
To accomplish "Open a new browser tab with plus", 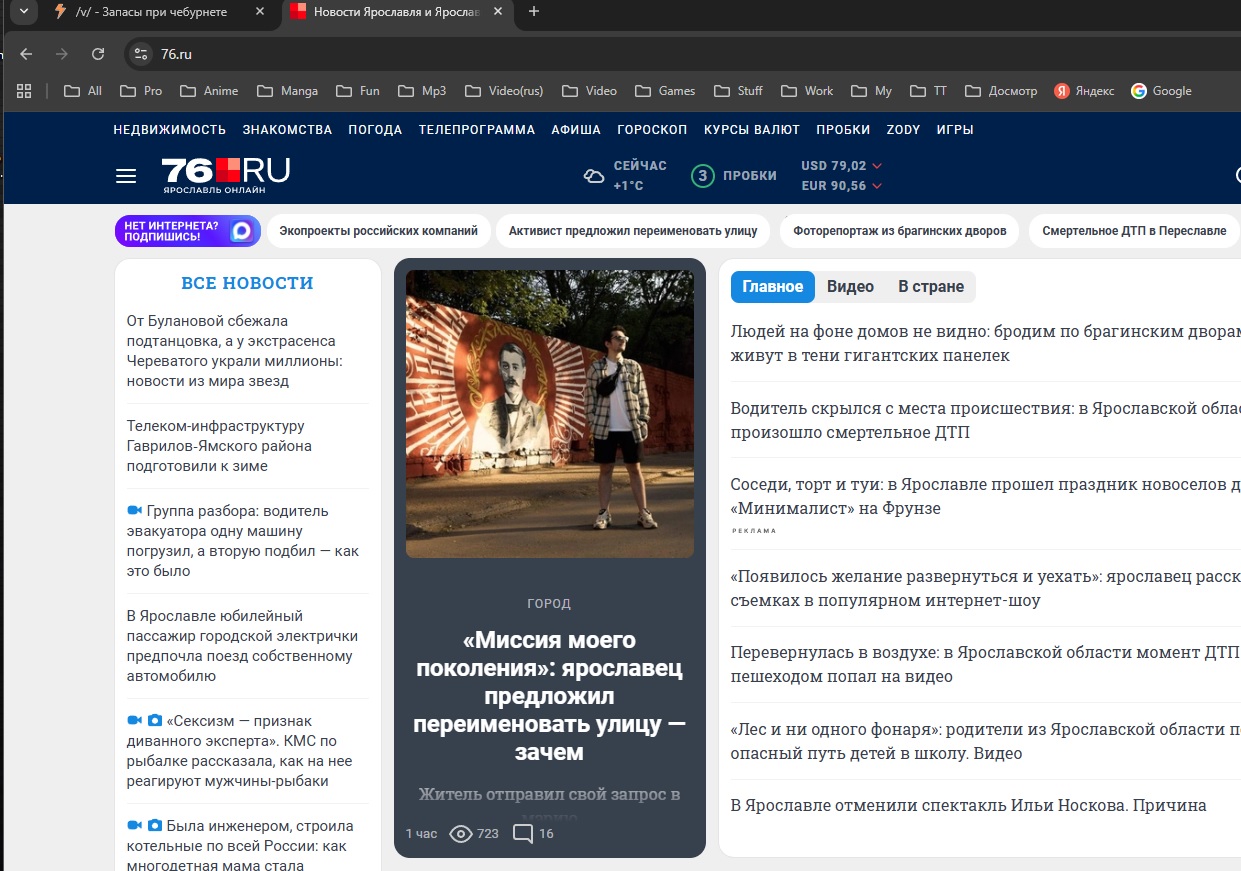I will point(534,12).
